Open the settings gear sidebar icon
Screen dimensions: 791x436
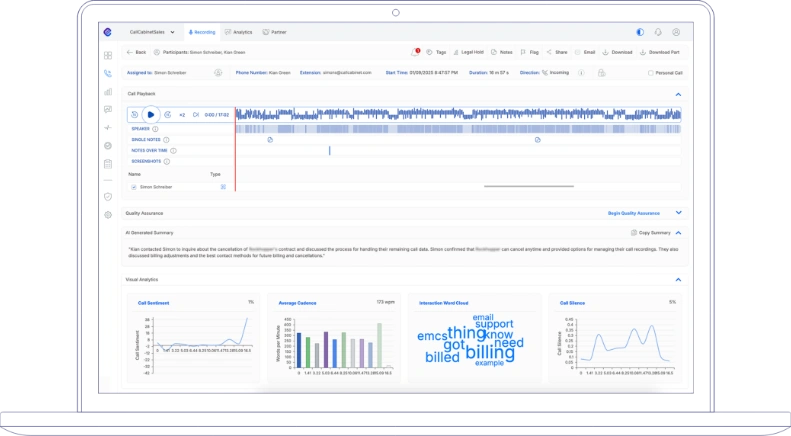(x=108, y=215)
